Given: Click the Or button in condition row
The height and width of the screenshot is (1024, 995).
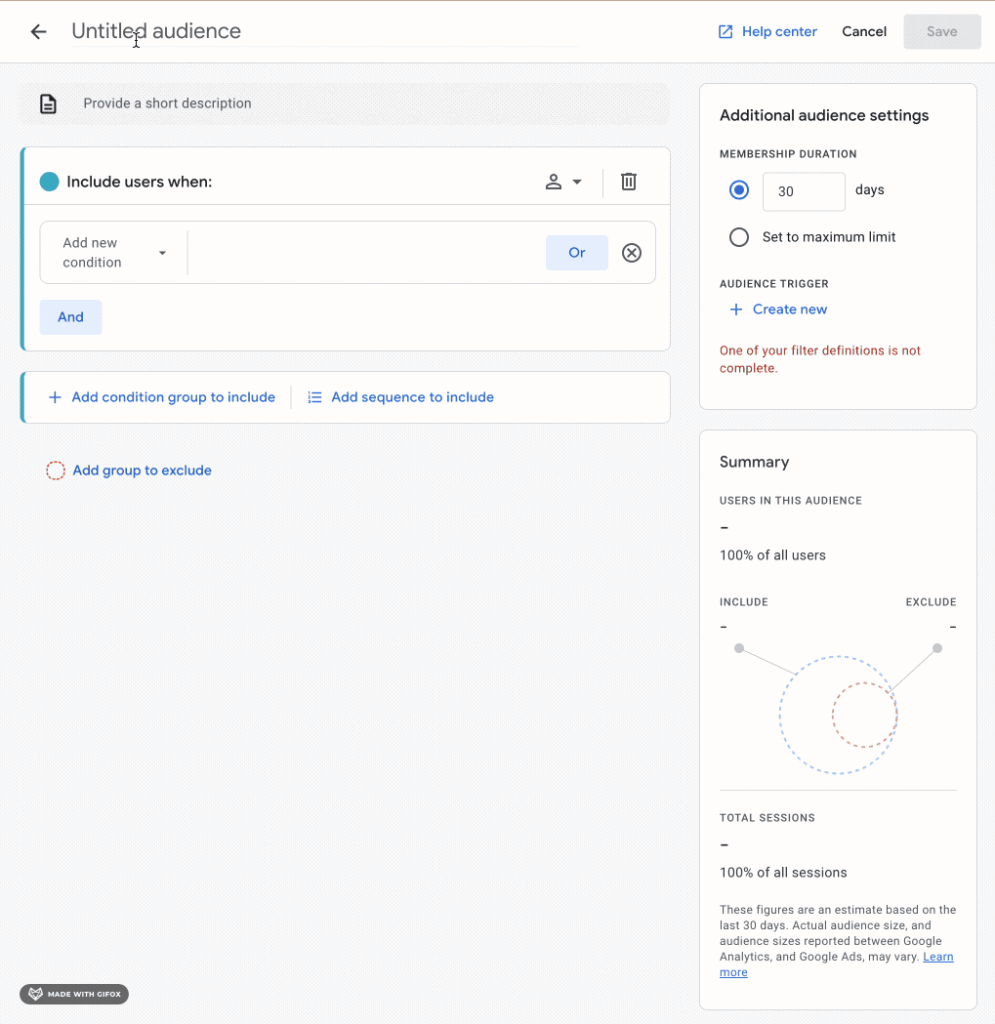Looking at the screenshot, I should (576, 253).
